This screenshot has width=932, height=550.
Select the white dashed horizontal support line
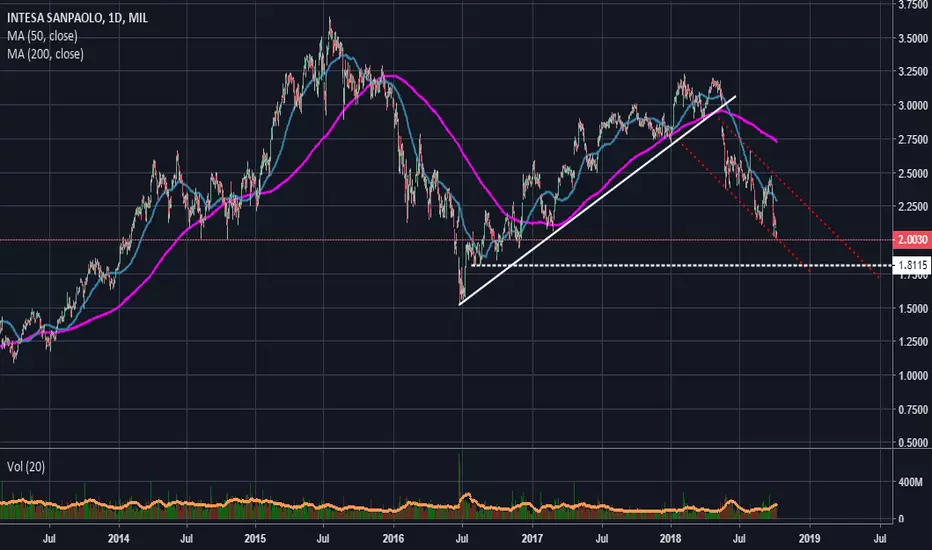point(681,265)
